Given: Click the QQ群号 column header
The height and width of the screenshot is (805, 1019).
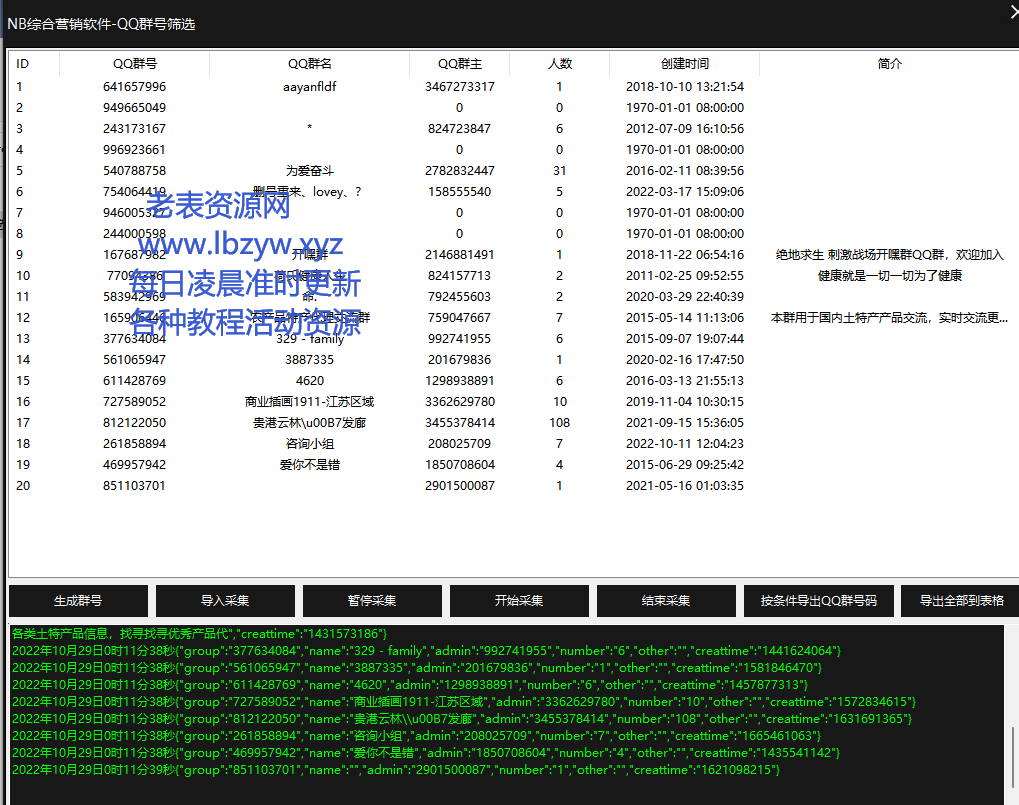Looking at the screenshot, I should coord(134,64).
